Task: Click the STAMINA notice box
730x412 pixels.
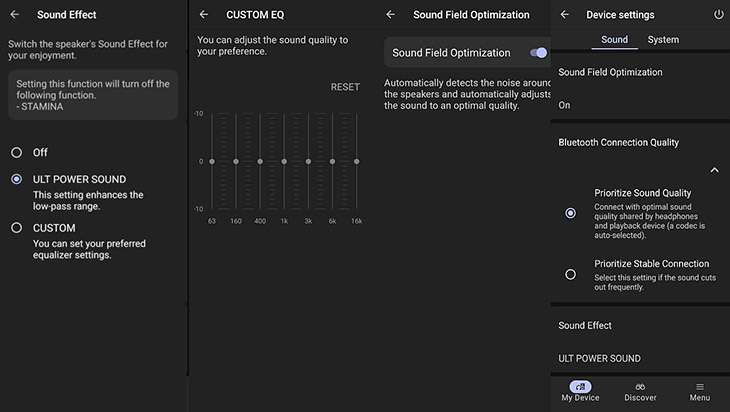Action: tap(93, 95)
